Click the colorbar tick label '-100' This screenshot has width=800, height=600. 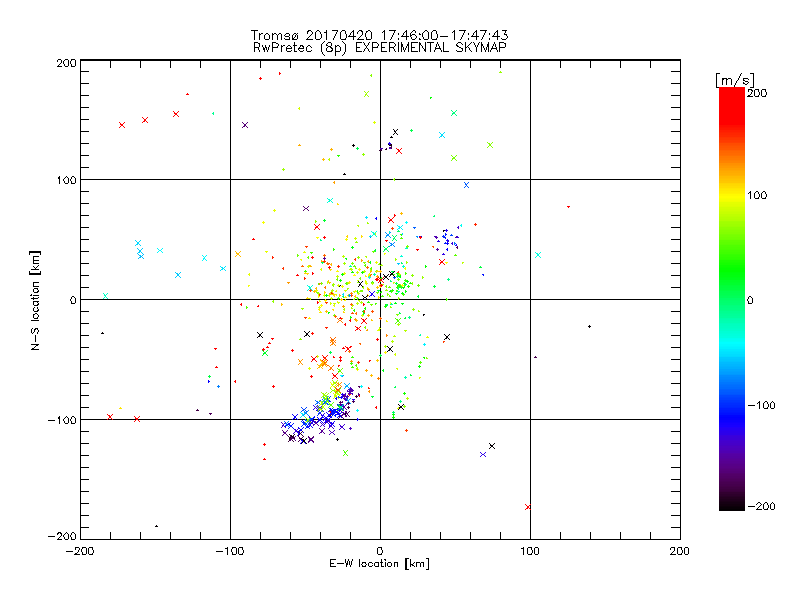(x=761, y=405)
